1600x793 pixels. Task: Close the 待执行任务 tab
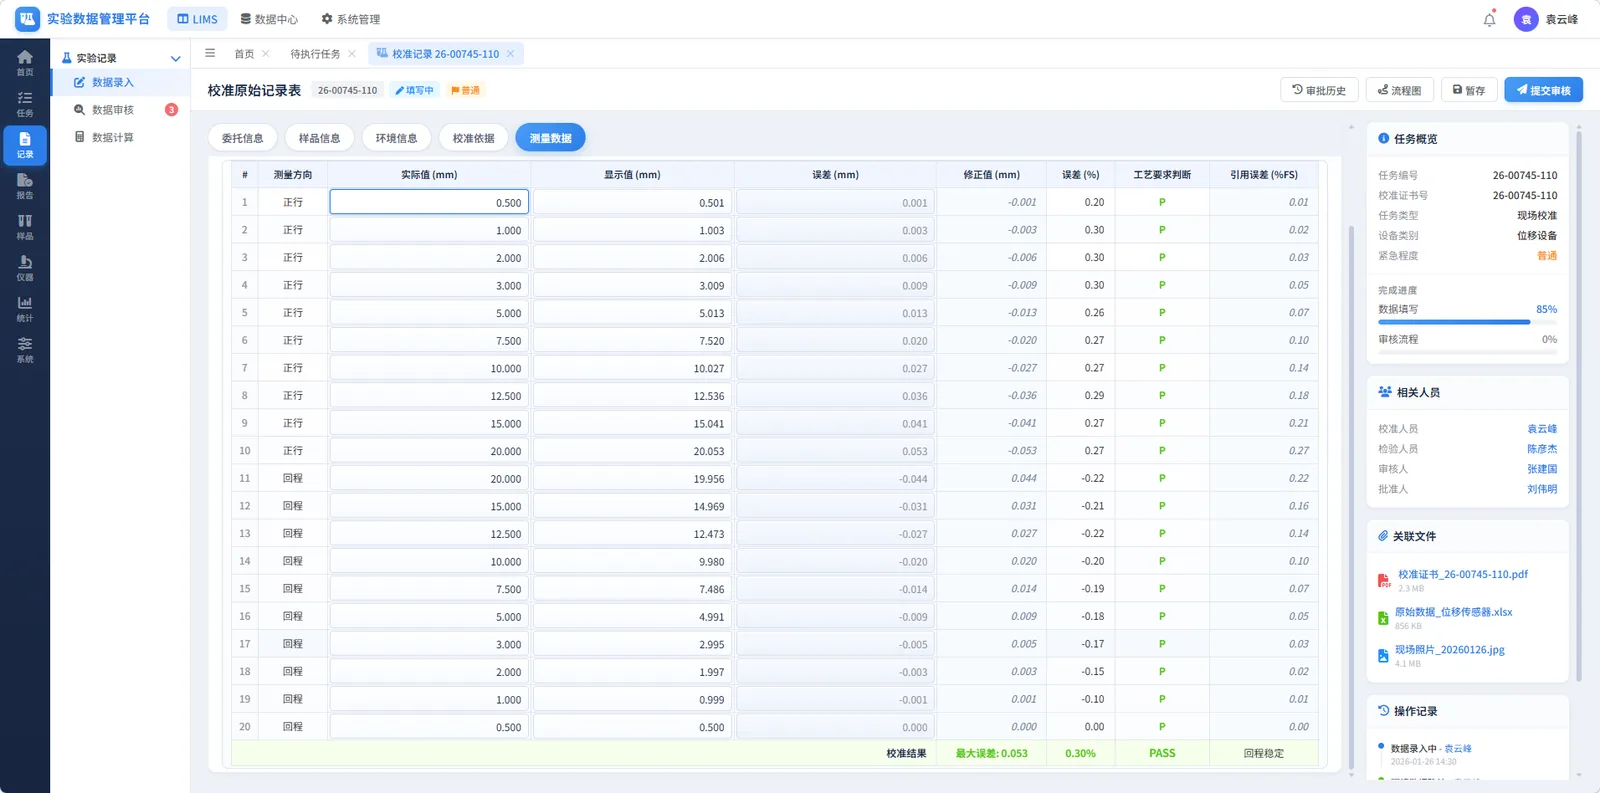(x=352, y=54)
